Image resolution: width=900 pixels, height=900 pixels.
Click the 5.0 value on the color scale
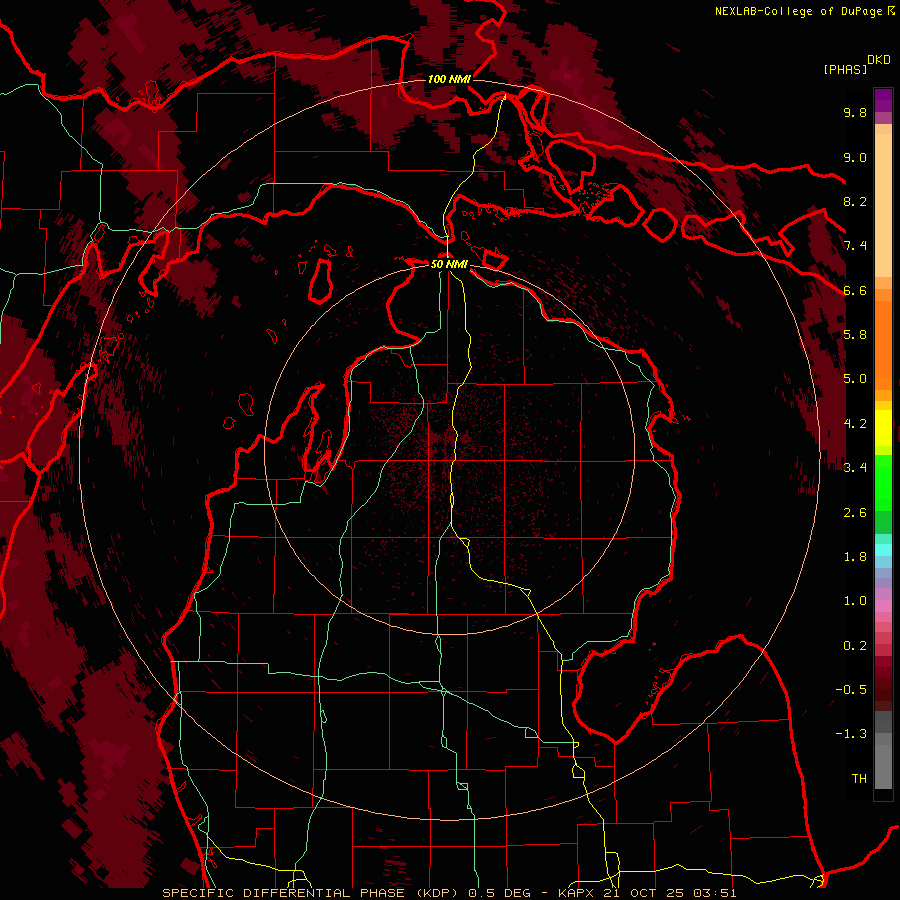pyautogui.click(x=855, y=379)
